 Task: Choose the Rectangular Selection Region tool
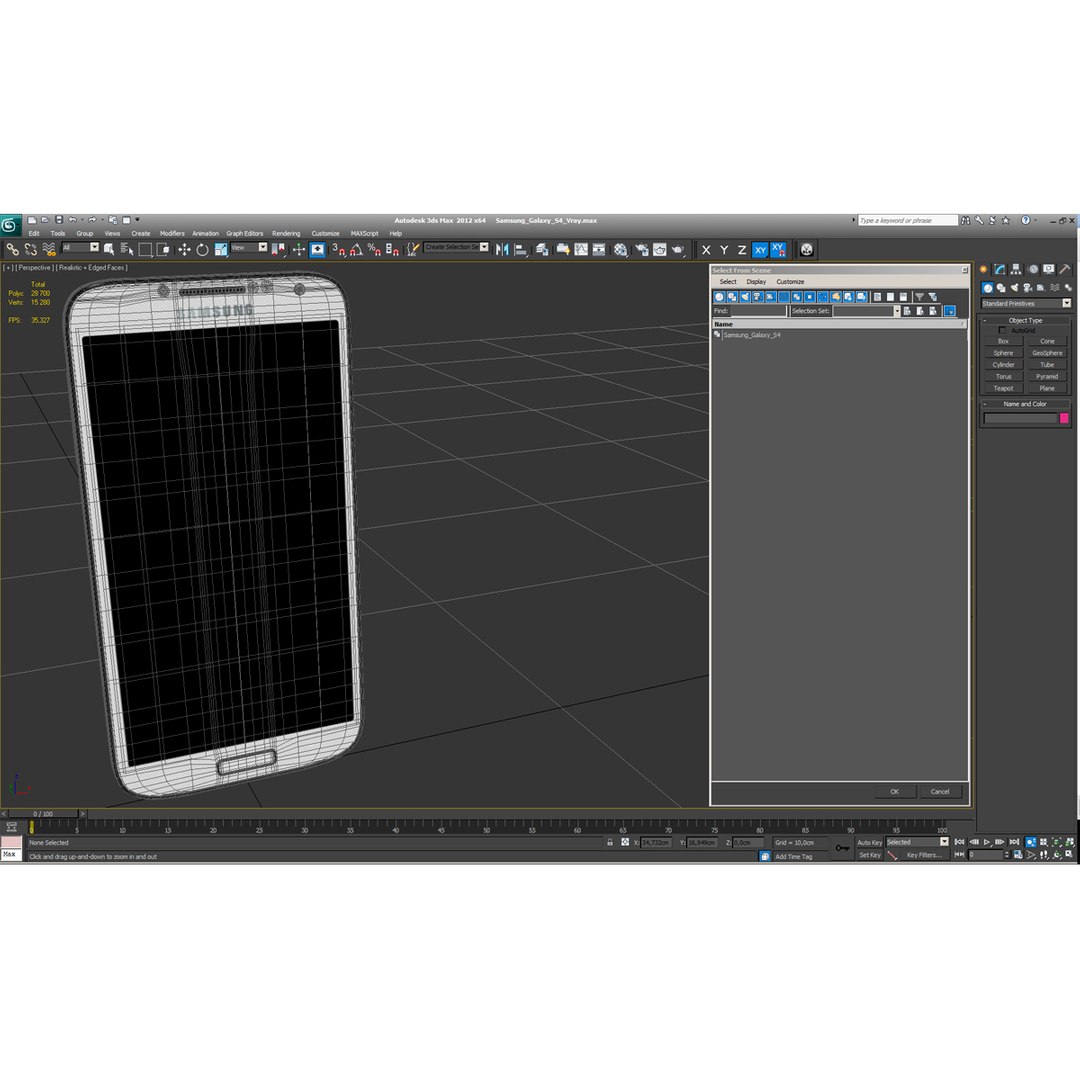click(145, 249)
